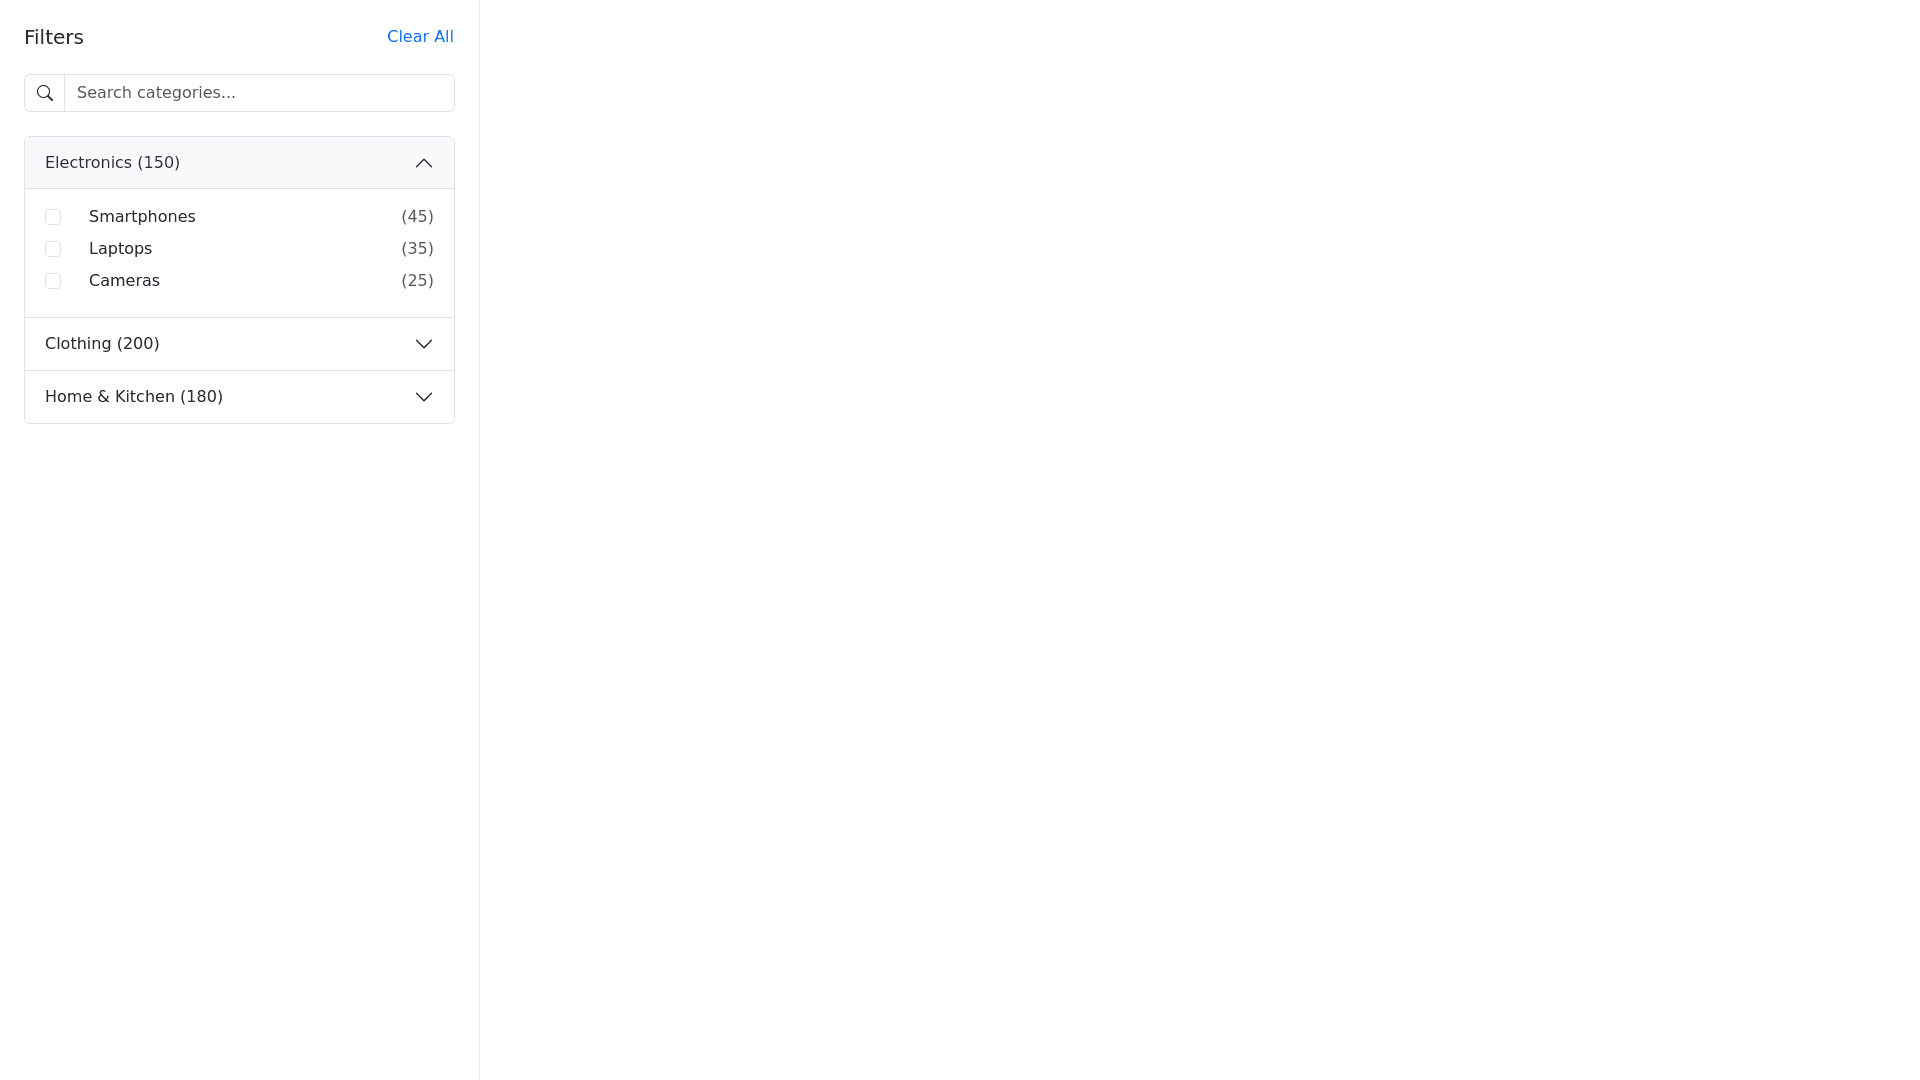Click the Clear All link
The width and height of the screenshot is (1920, 1080).
pyautogui.click(x=420, y=37)
